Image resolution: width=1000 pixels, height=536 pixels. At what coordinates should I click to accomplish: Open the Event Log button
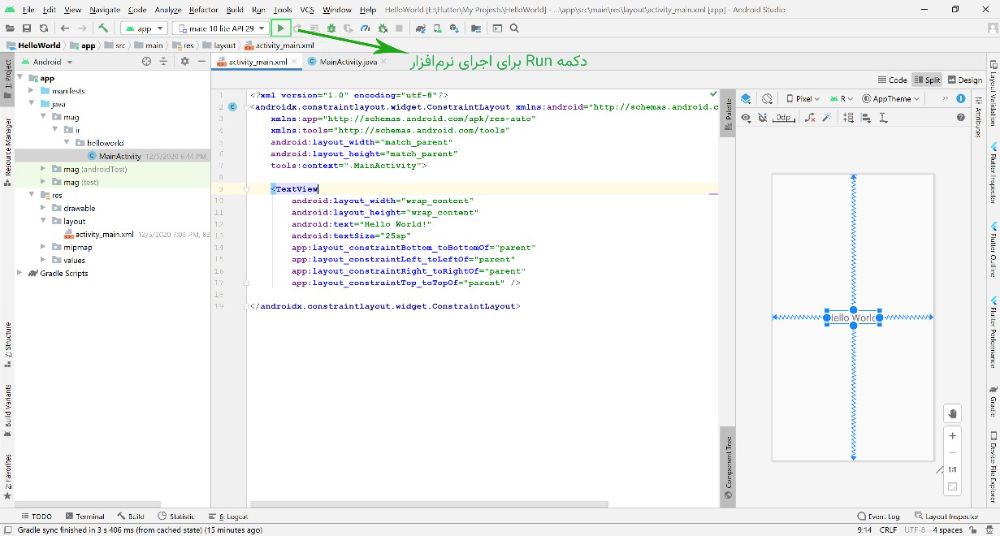pos(878,516)
